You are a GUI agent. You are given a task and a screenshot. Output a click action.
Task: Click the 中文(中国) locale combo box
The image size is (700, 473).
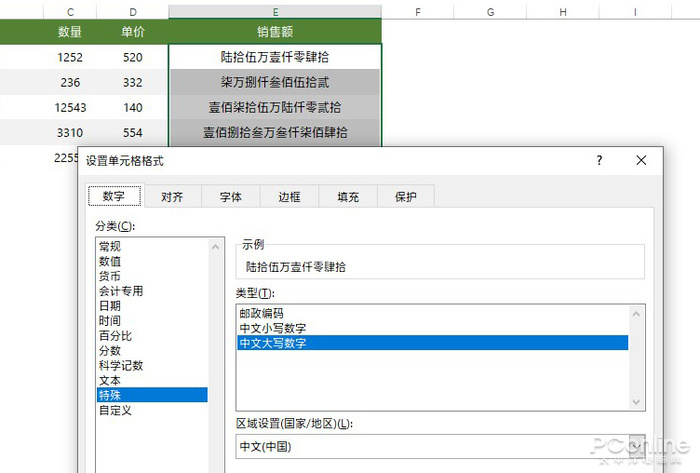440,446
